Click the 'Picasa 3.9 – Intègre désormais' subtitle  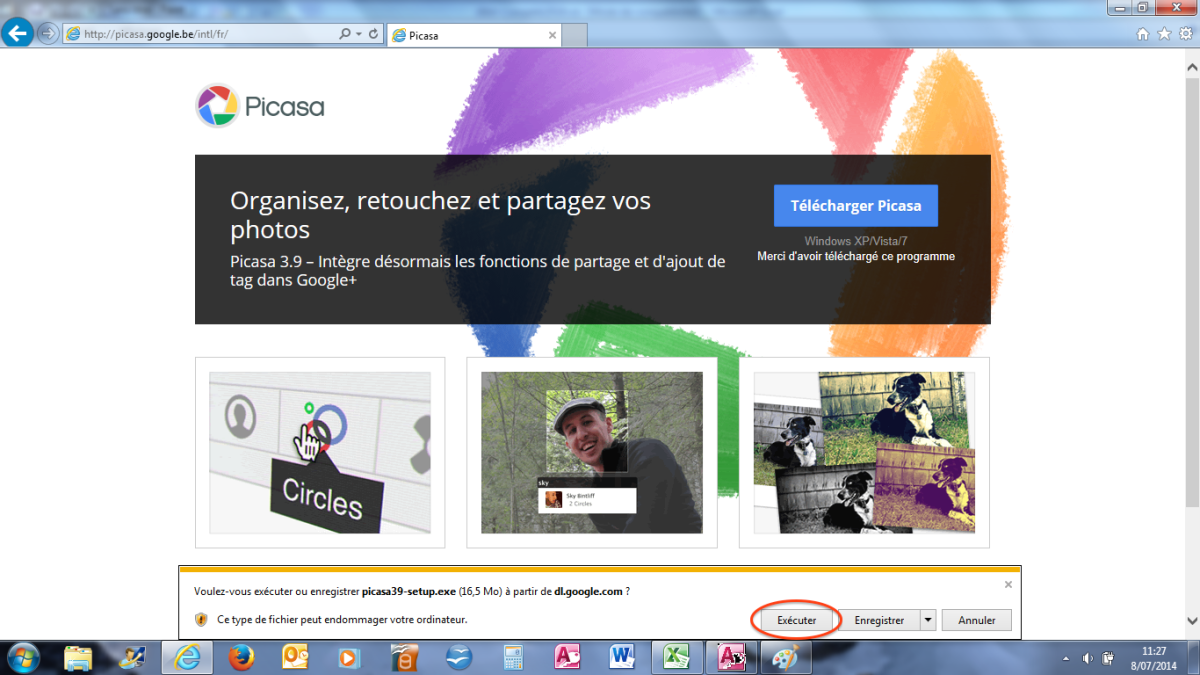point(478,271)
